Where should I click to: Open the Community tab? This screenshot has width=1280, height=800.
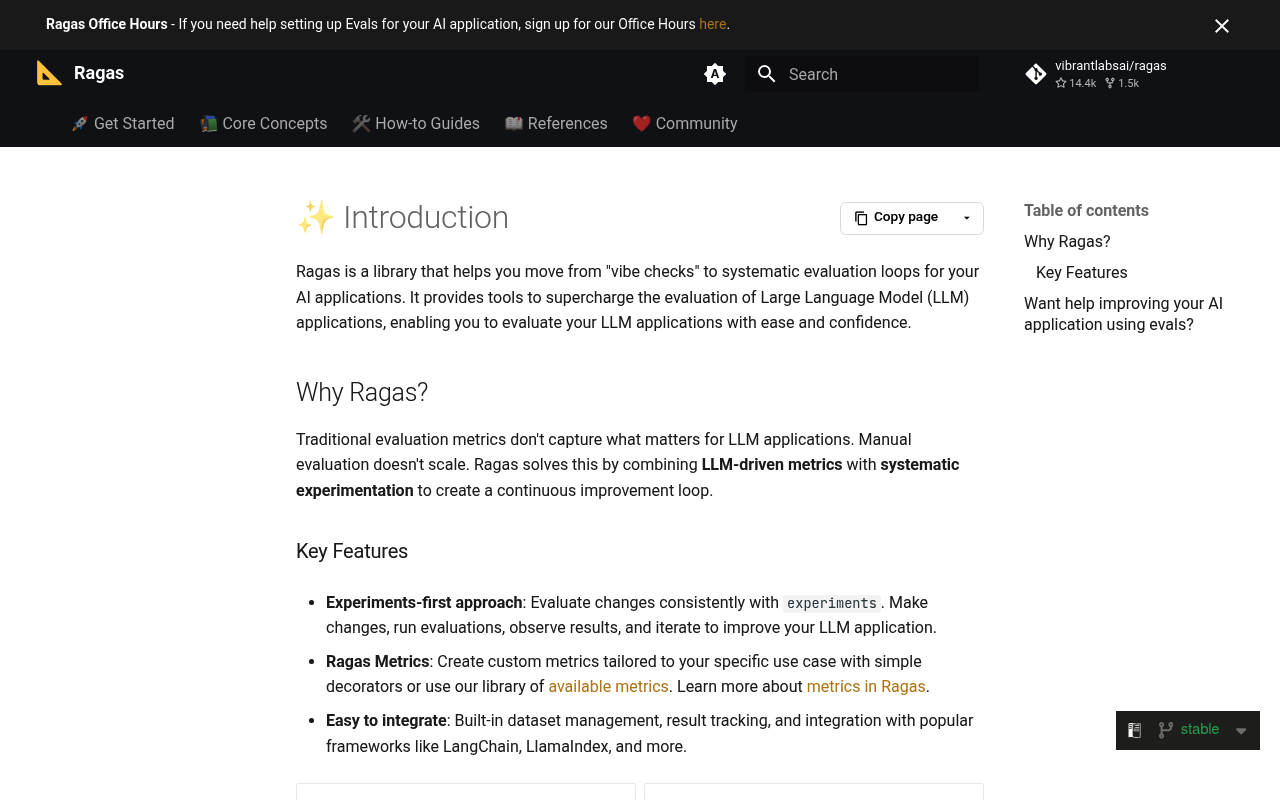(685, 123)
